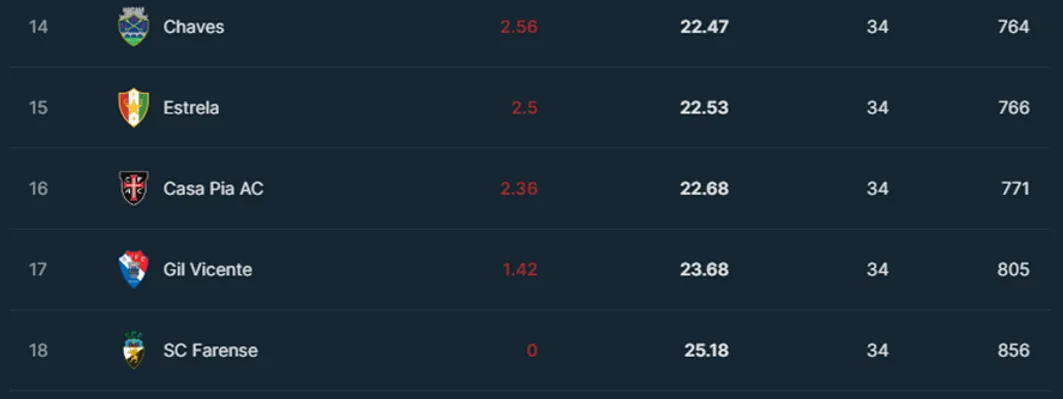Open the Chaves team link
The width and height of the screenshot is (1063, 399).
(x=194, y=27)
